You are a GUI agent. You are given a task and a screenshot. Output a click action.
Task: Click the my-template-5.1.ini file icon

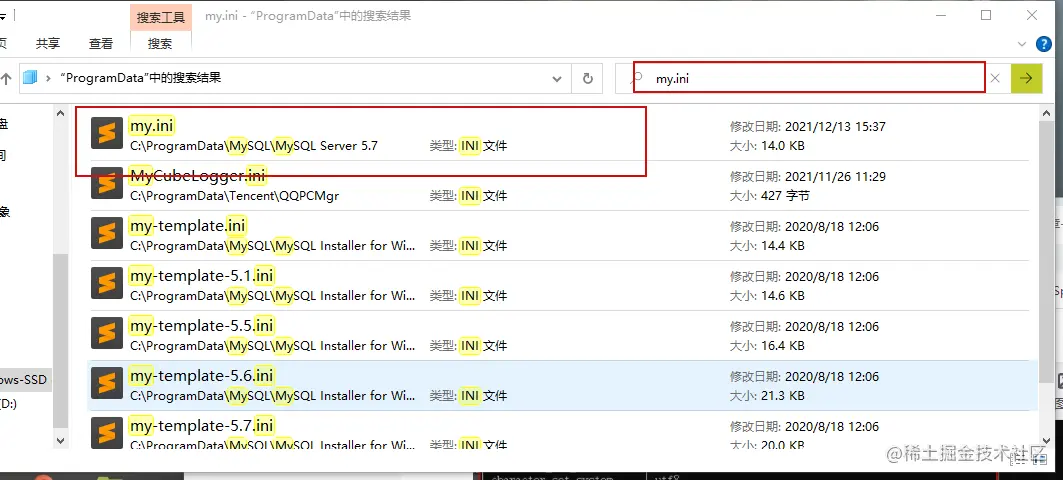pos(107,284)
